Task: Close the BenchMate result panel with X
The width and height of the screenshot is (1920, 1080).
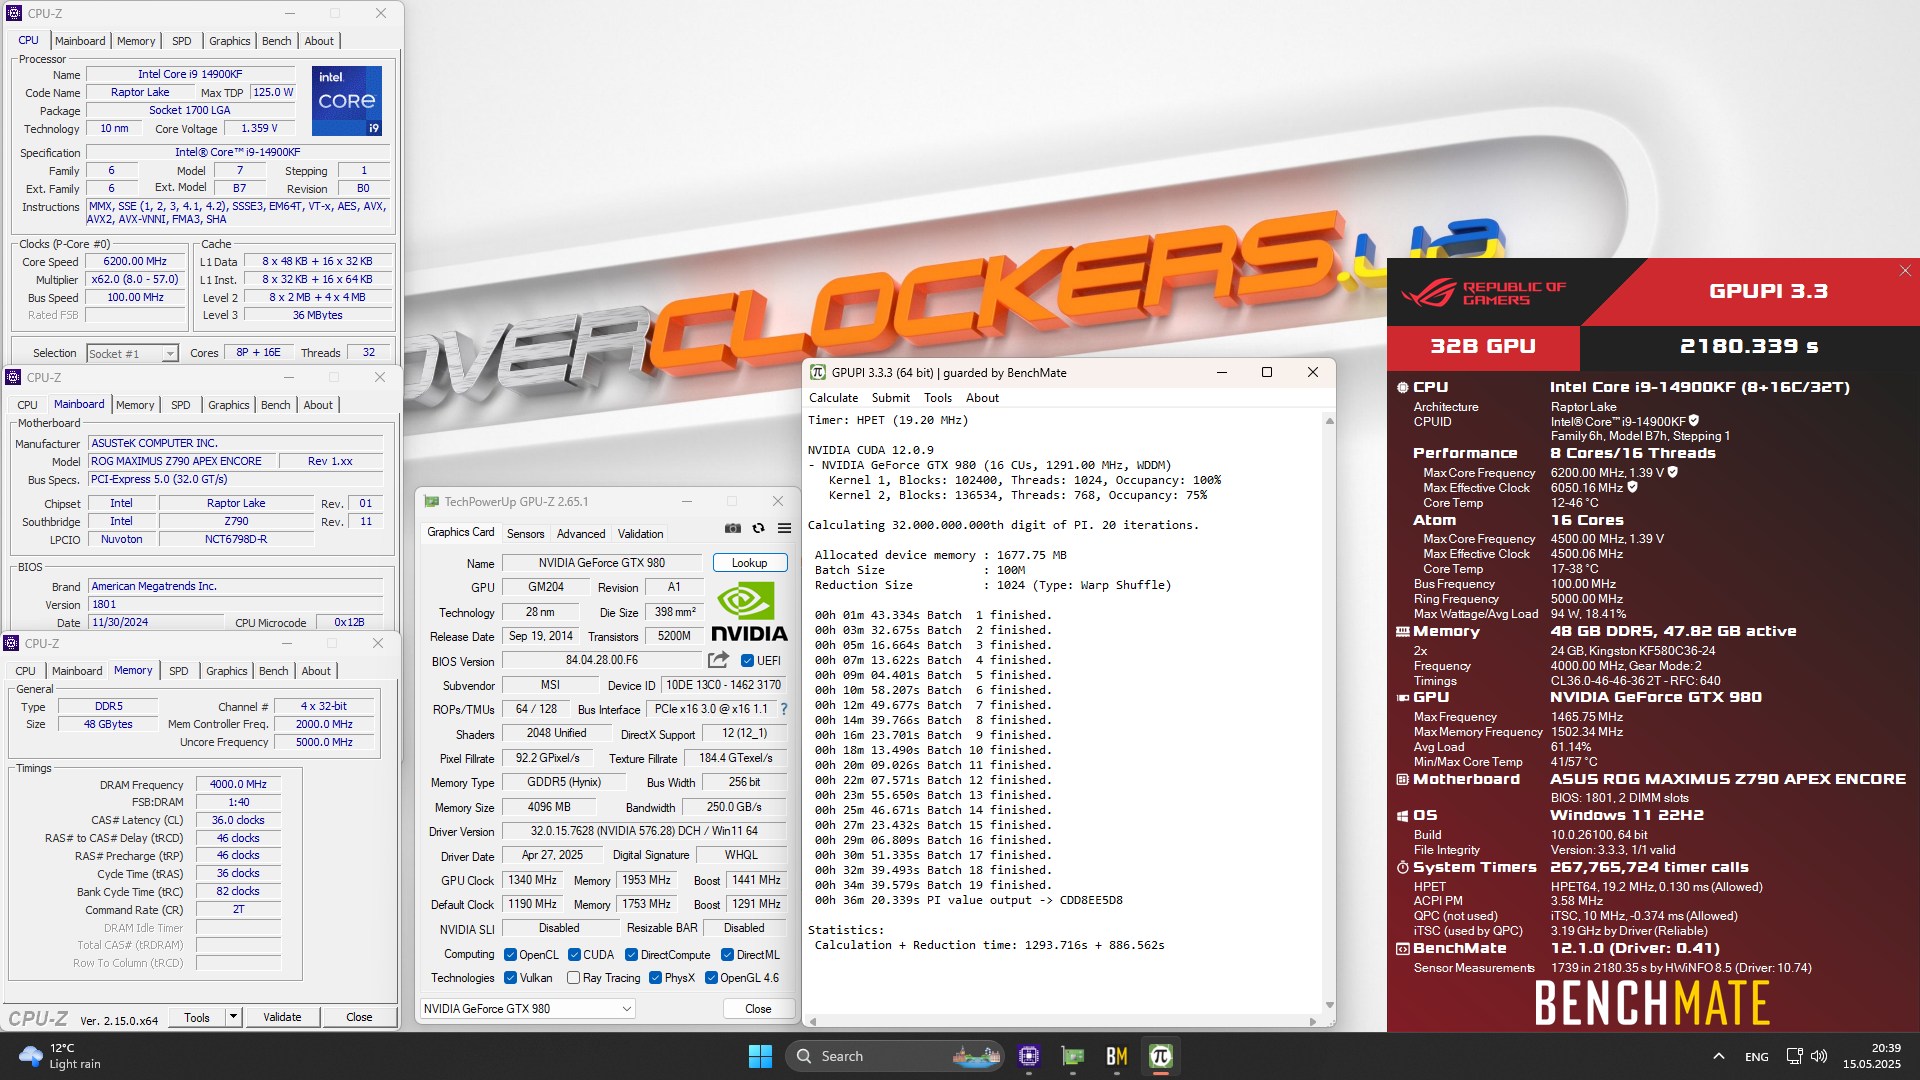Action: tap(1905, 271)
